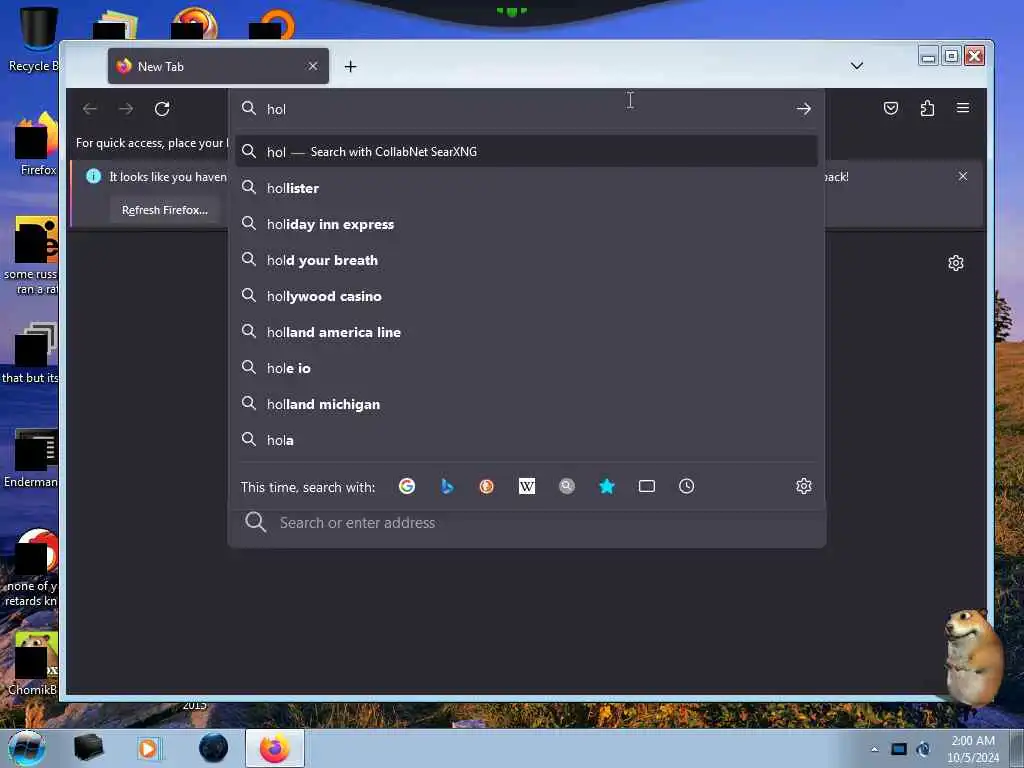Open a new tab with plus button
This screenshot has height=768, width=1024.
coord(351,67)
